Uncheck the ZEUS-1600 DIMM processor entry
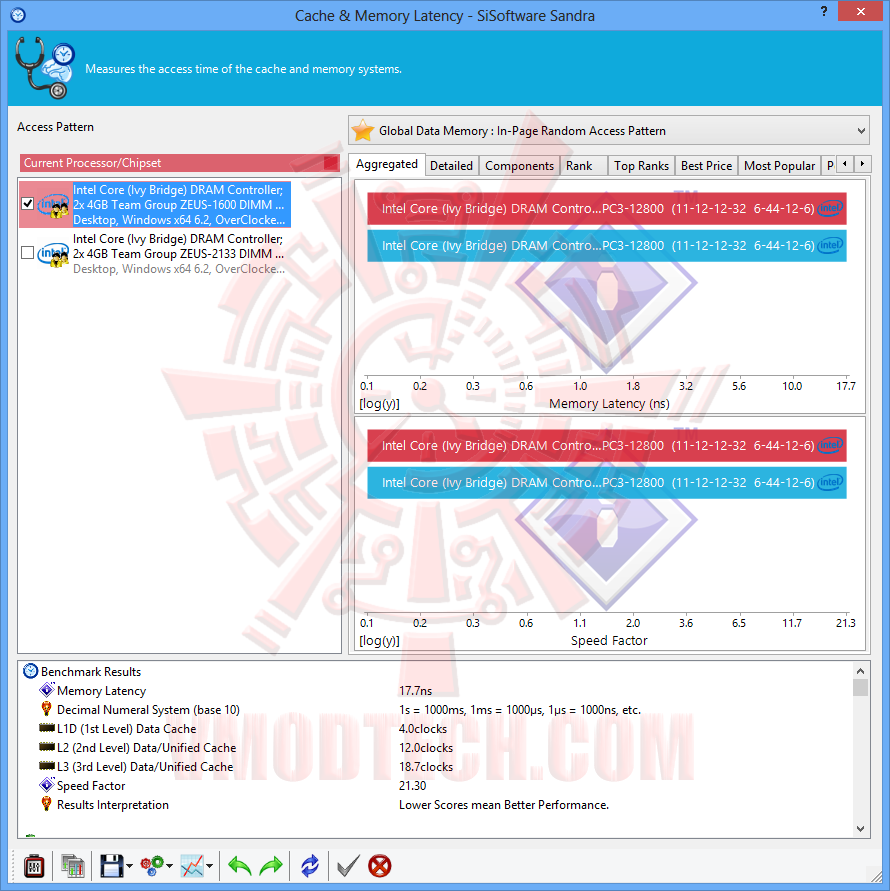The width and height of the screenshot is (890, 891). pyautogui.click(x=27, y=203)
